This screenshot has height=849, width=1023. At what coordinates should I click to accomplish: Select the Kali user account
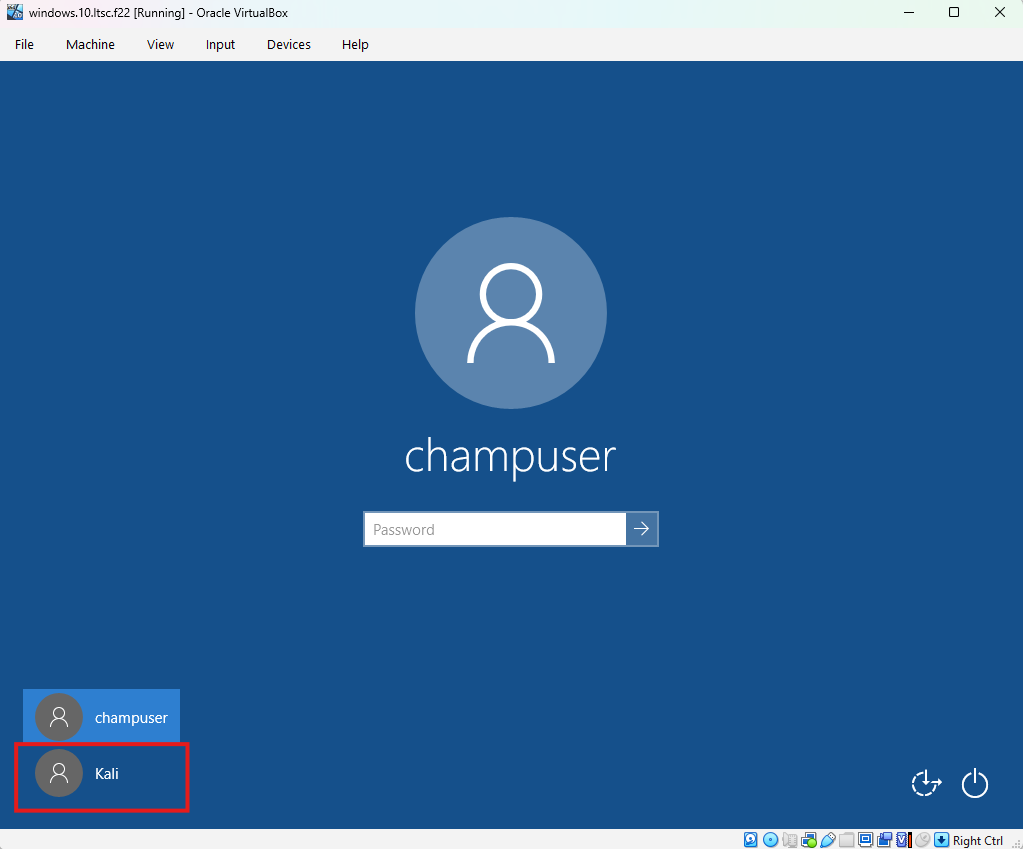101,774
